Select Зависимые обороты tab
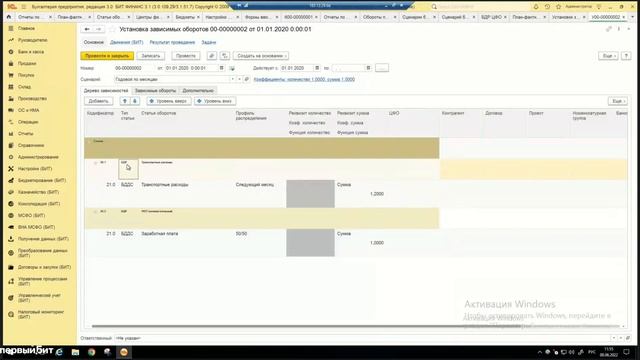The height and width of the screenshot is (360, 640). pos(155,91)
